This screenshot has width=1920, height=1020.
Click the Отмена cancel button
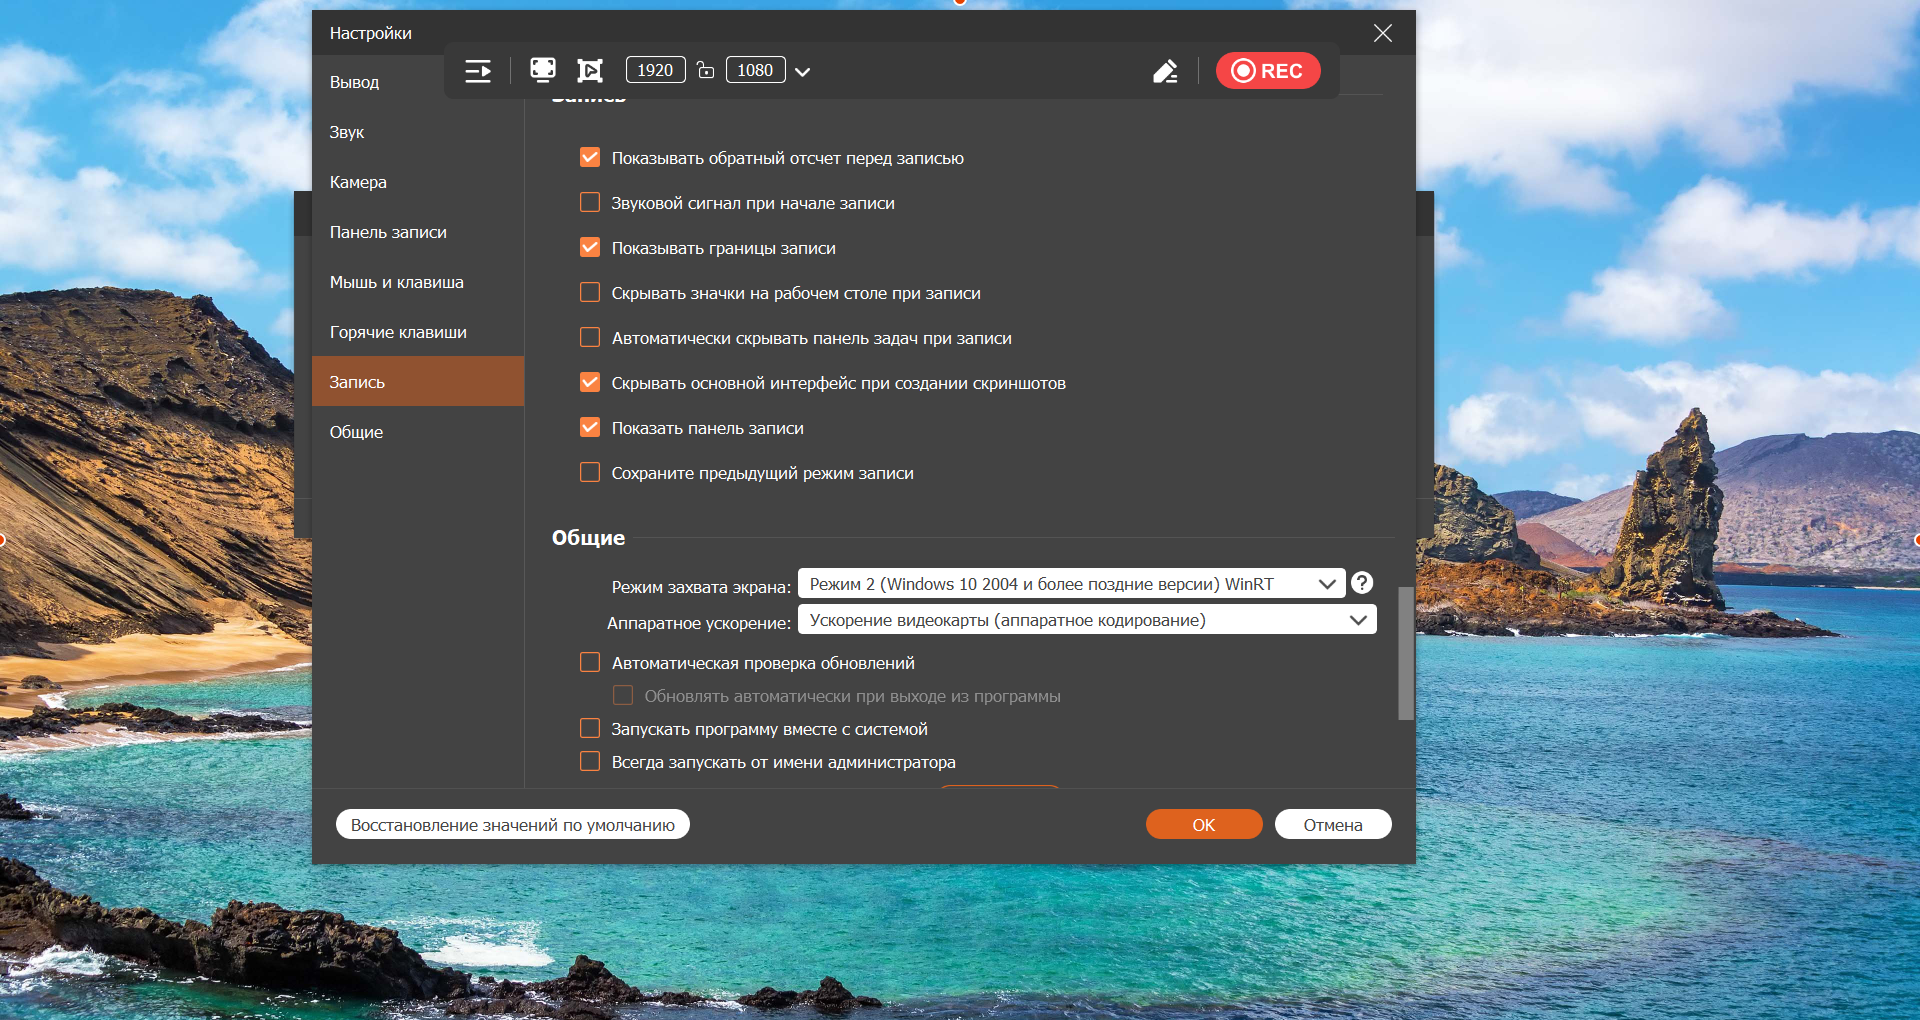click(x=1332, y=825)
